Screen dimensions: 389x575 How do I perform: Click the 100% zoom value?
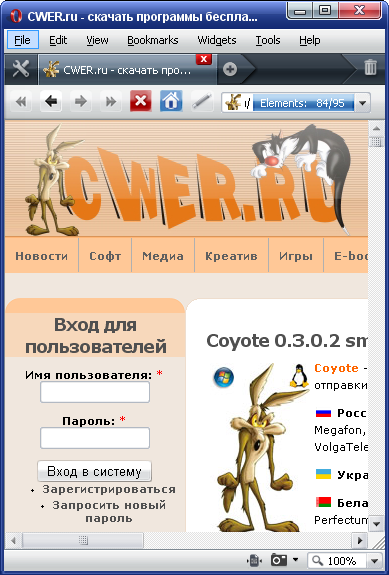[x=341, y=561]
